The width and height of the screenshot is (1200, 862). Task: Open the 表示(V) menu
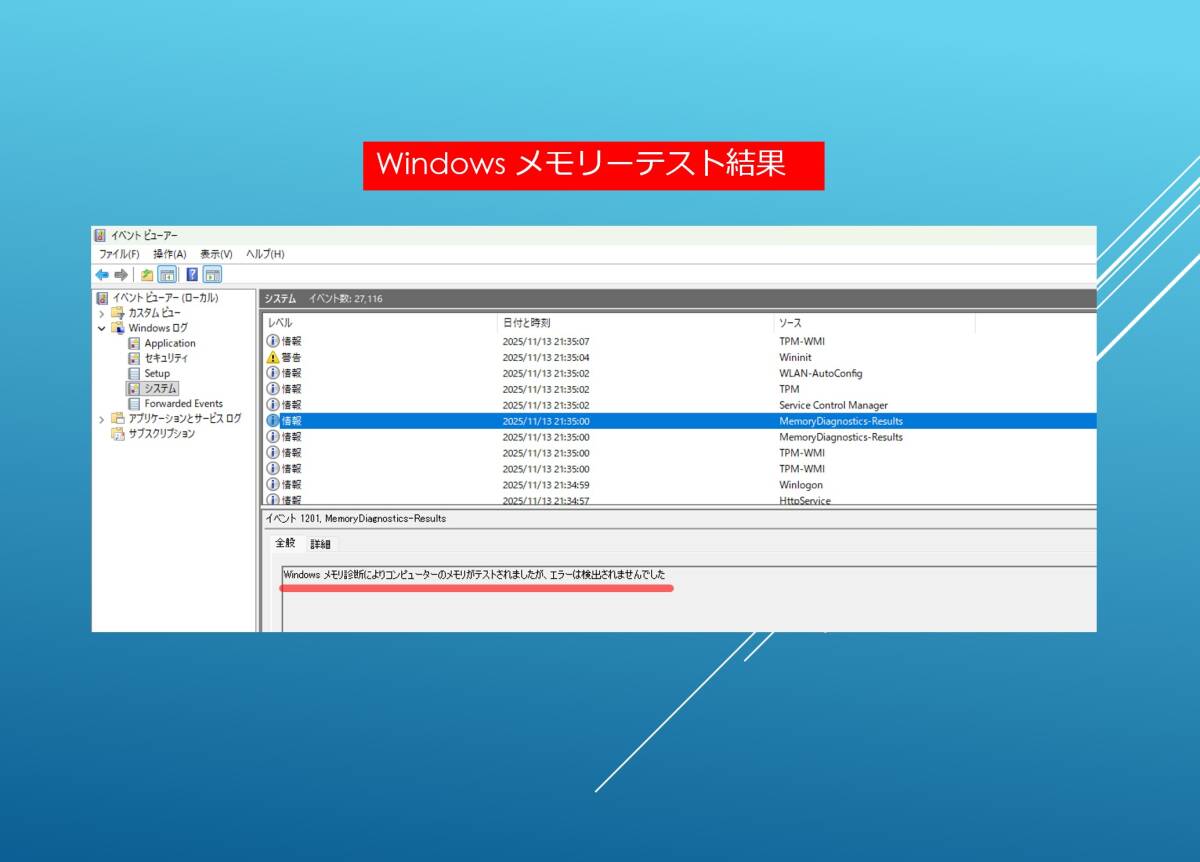[216, 254]
